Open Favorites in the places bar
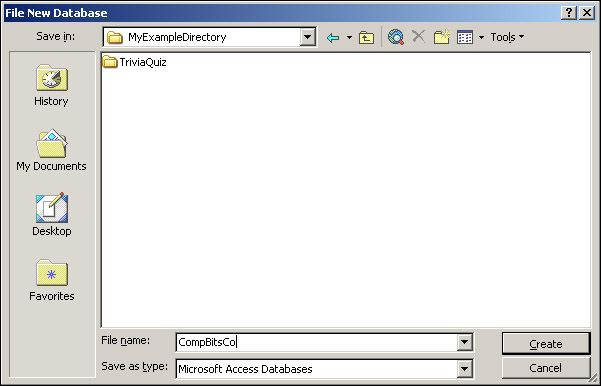This screenshot has width=601, height=386. pyautogui.click(x=52, y=280)
